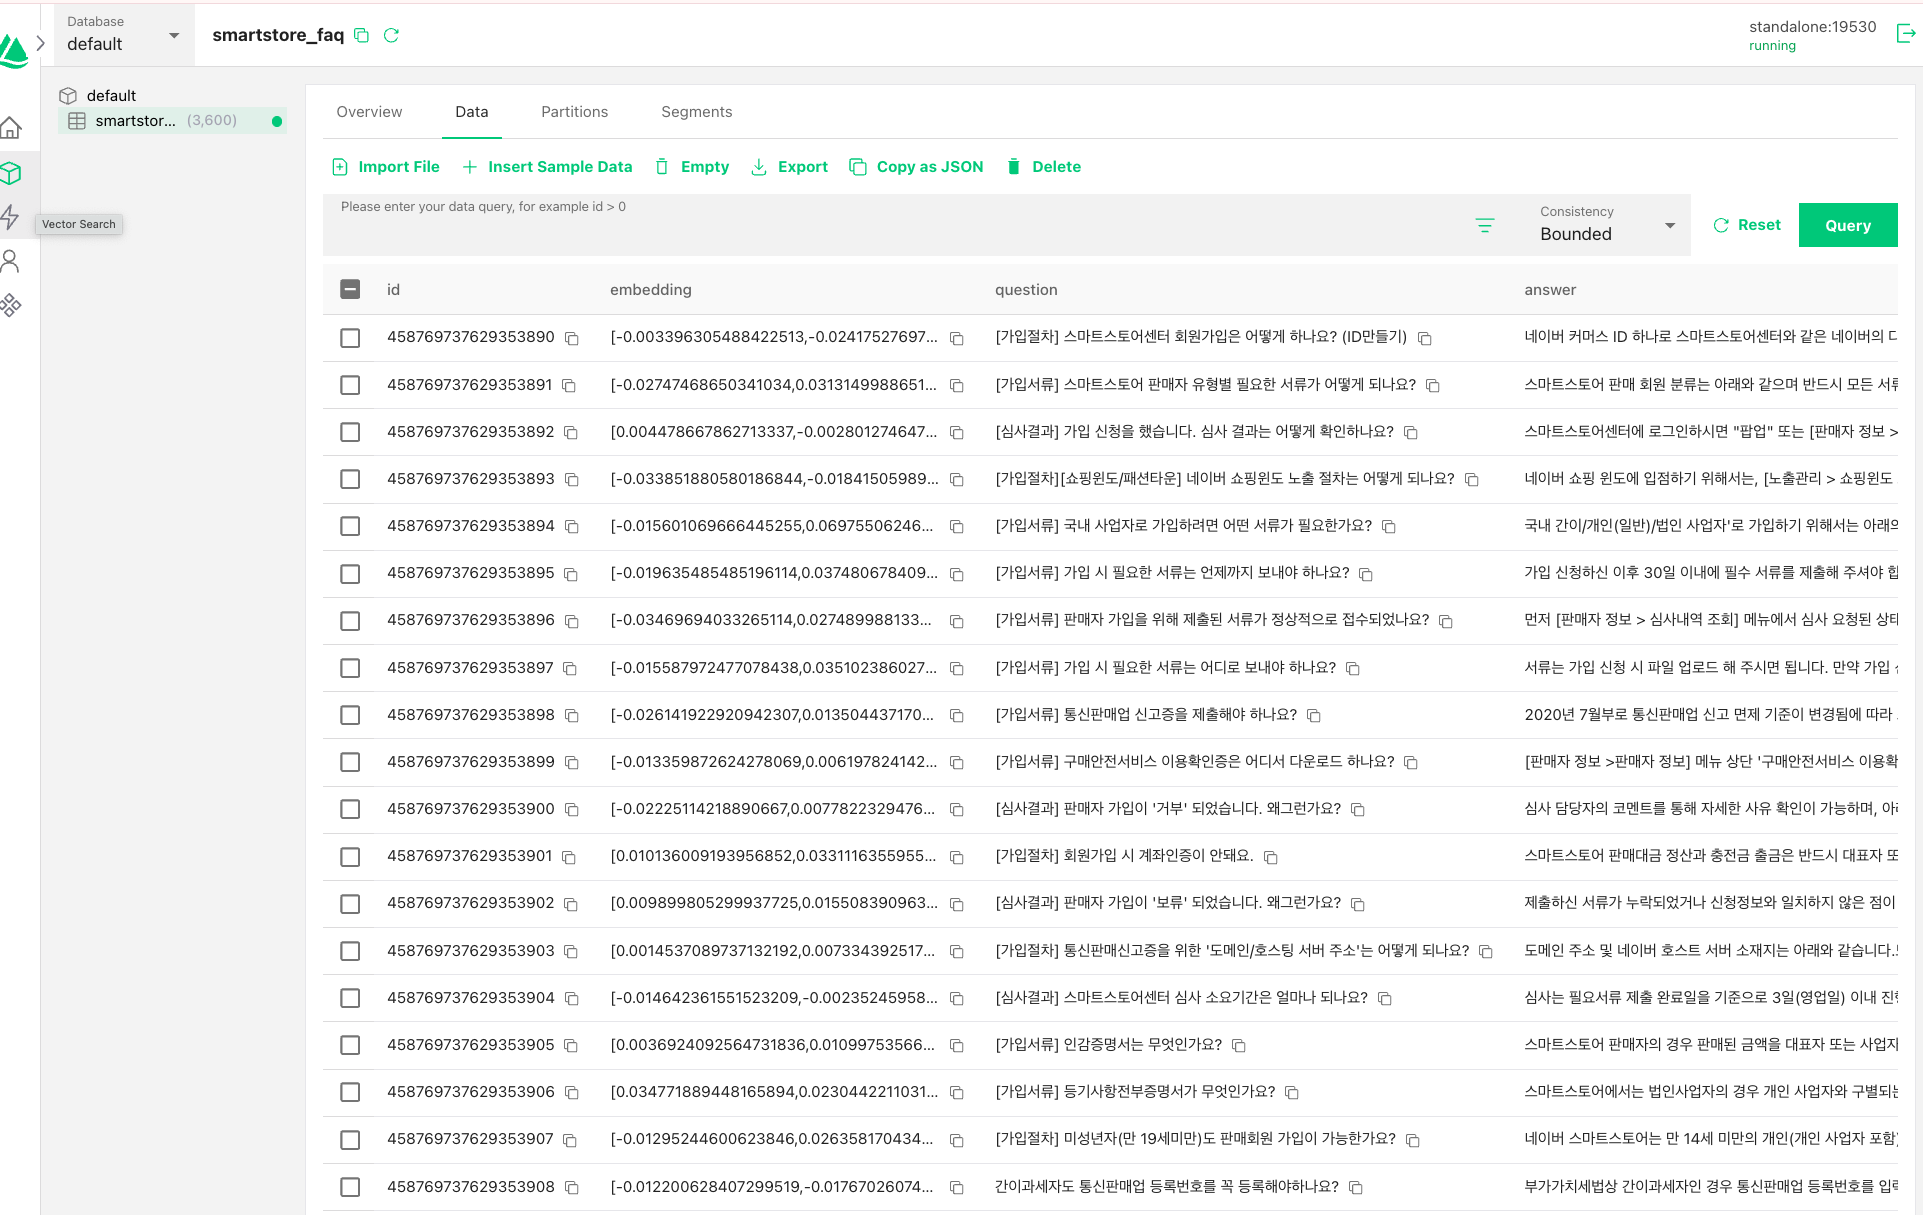Toggle the select-all header checkbox
The width and height of the screenshot is (1923, 1215).
click(x=350, y=289)
